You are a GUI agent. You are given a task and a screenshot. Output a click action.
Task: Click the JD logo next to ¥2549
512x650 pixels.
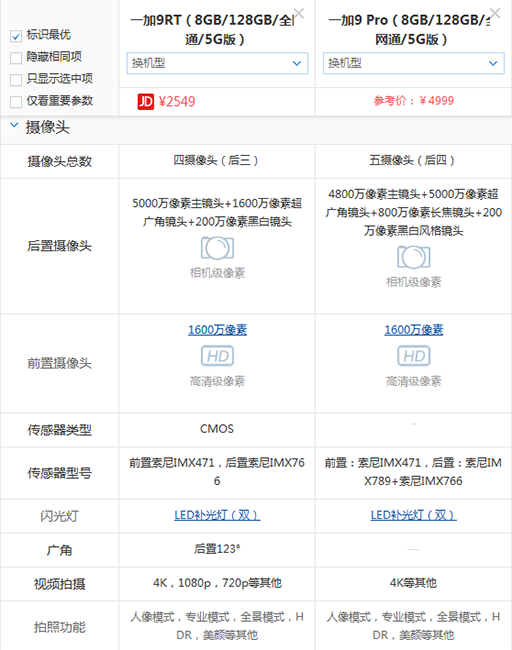point(146,102)
